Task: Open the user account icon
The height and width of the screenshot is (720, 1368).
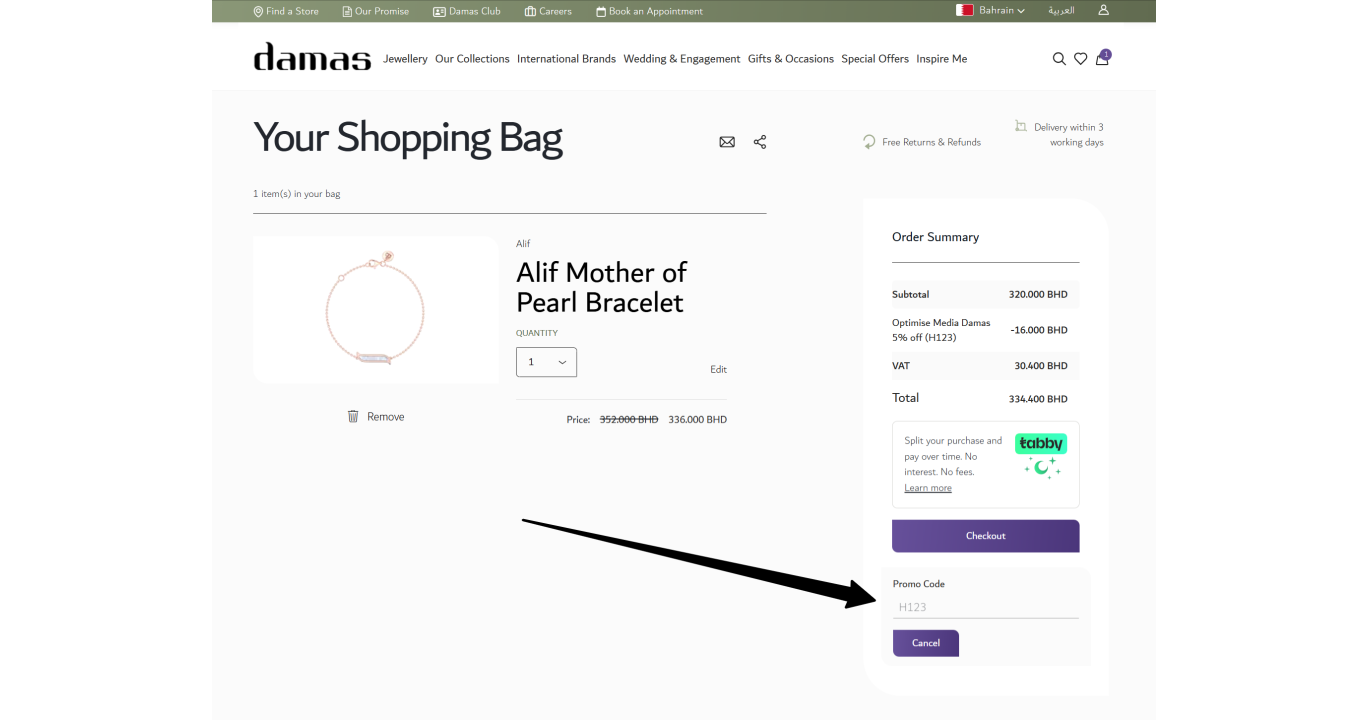Action: pyautogui.click(x=1104, y=11)
